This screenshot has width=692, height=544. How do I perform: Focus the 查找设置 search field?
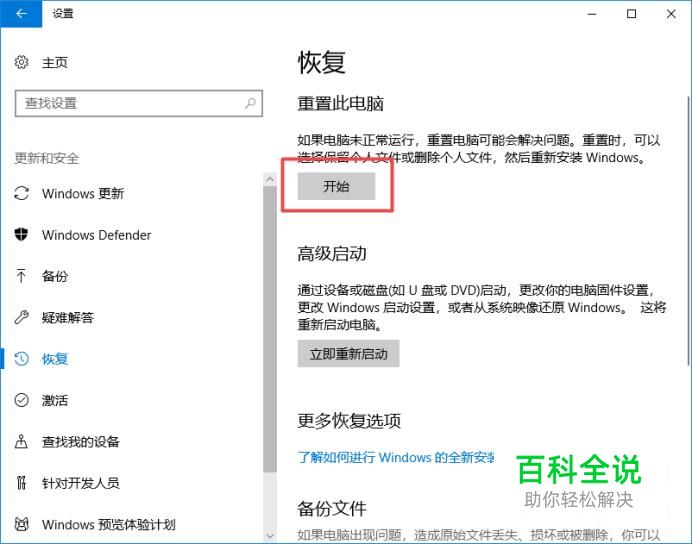point(139,103)
